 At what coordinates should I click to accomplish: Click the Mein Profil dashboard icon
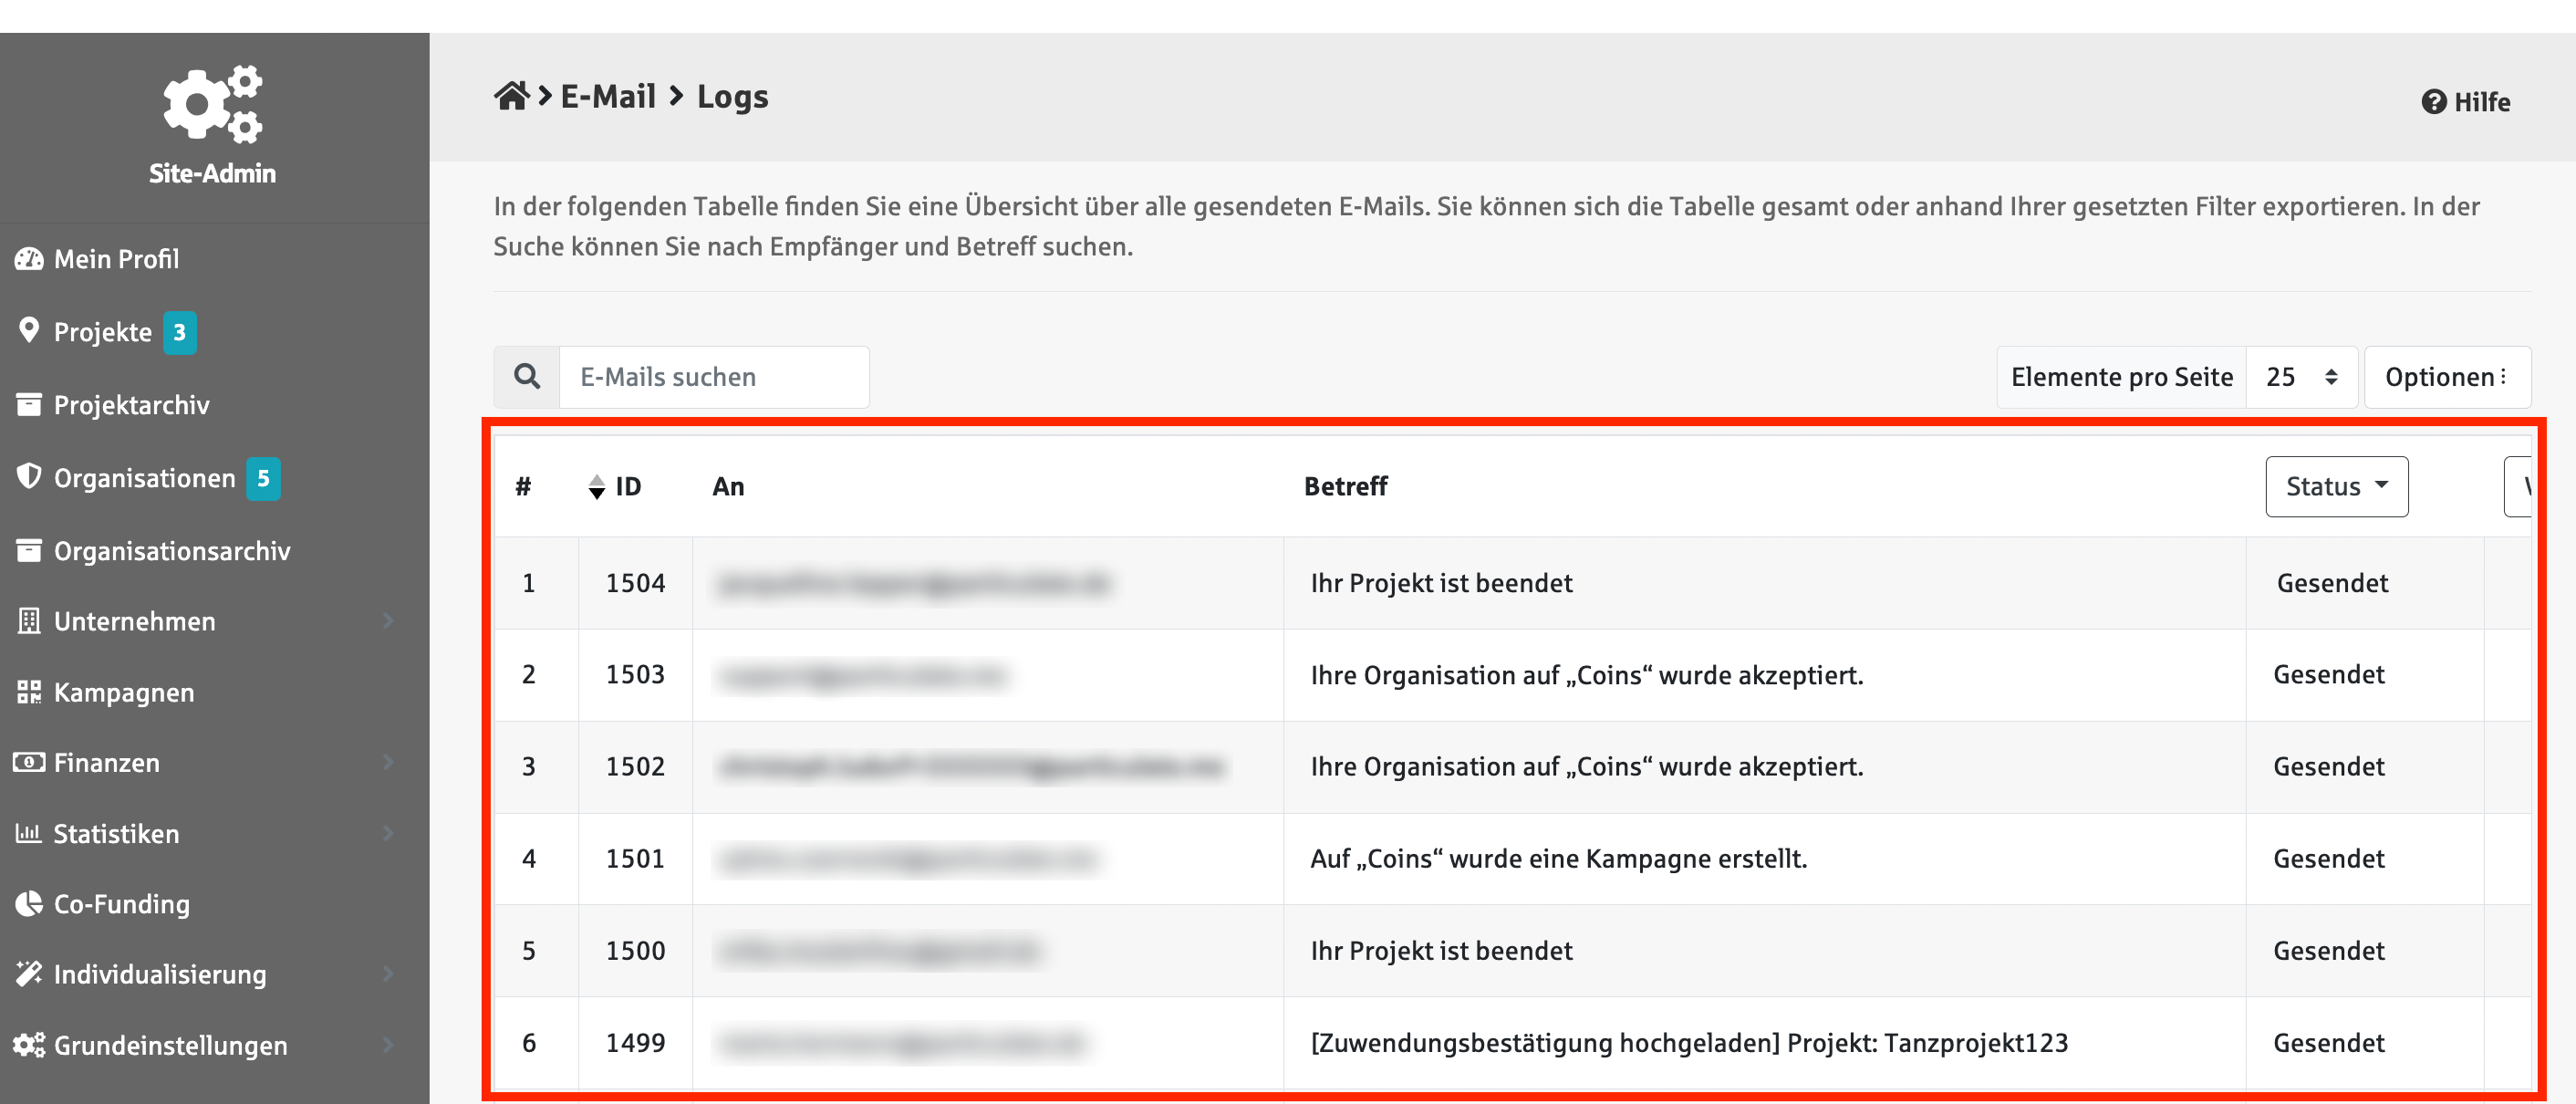[29, 259]
